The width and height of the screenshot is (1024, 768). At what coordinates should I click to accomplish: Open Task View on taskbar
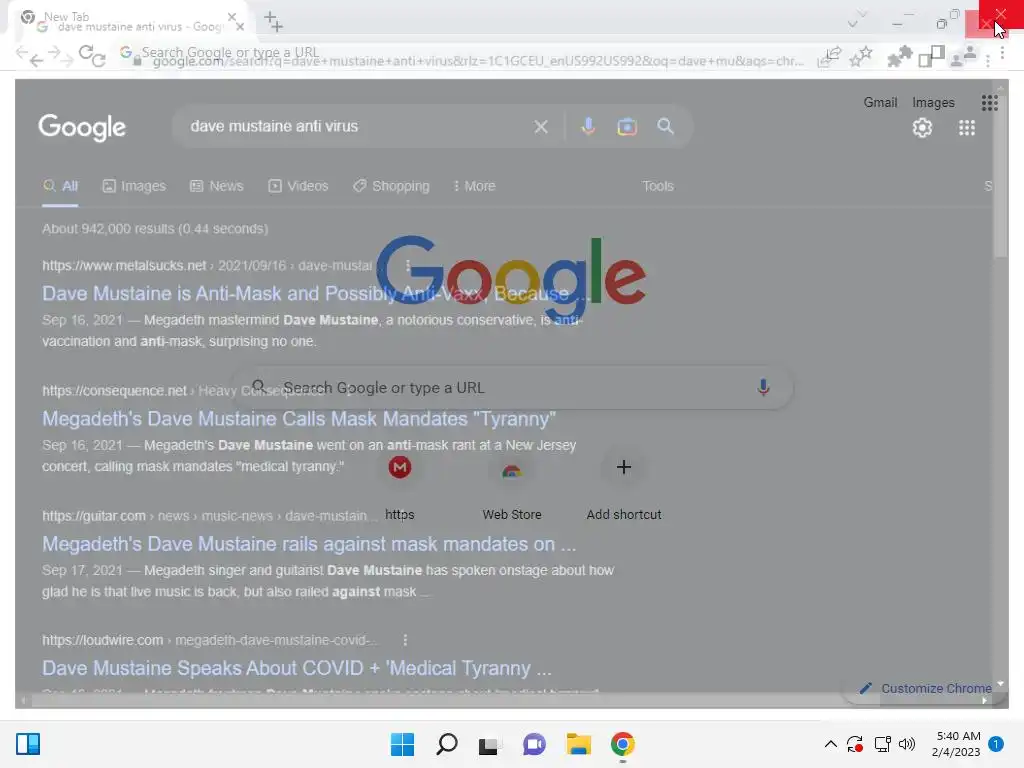click(x=488, y=745)
